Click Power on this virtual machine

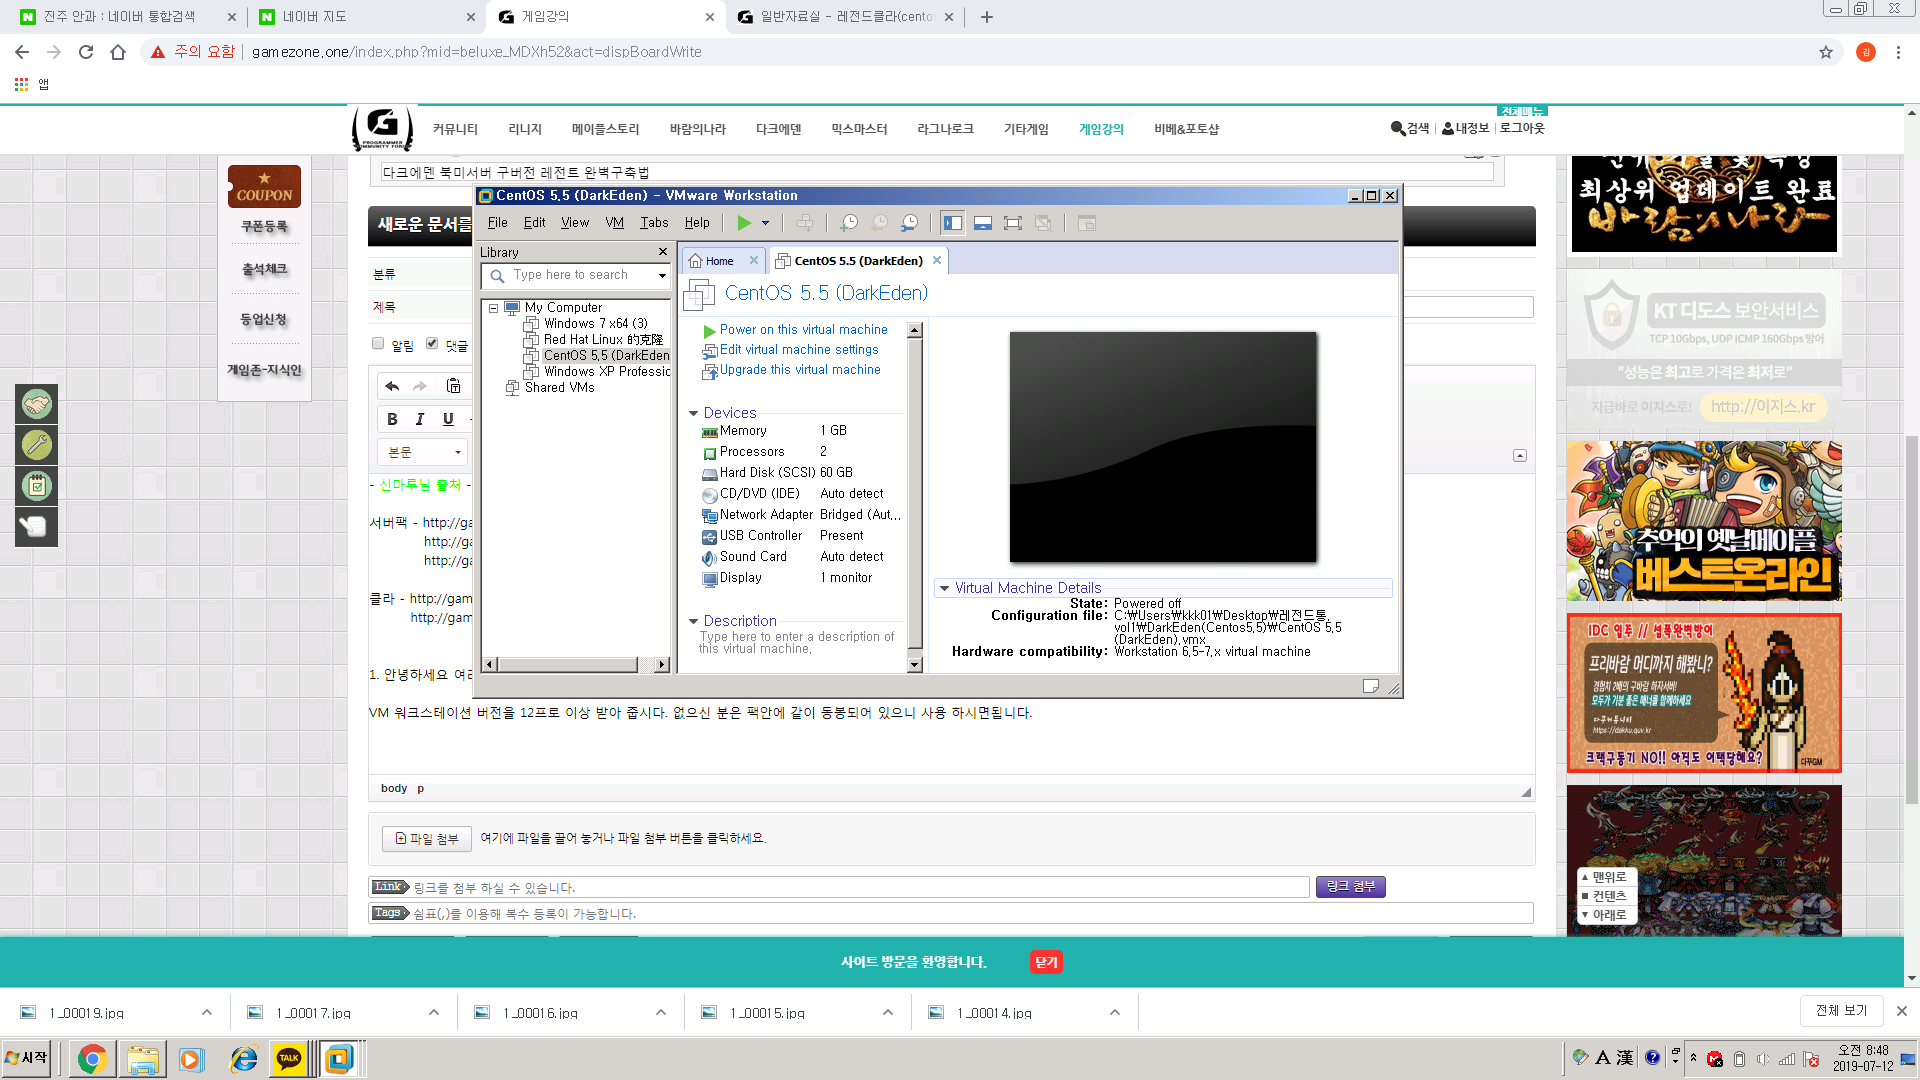(803, 330)
